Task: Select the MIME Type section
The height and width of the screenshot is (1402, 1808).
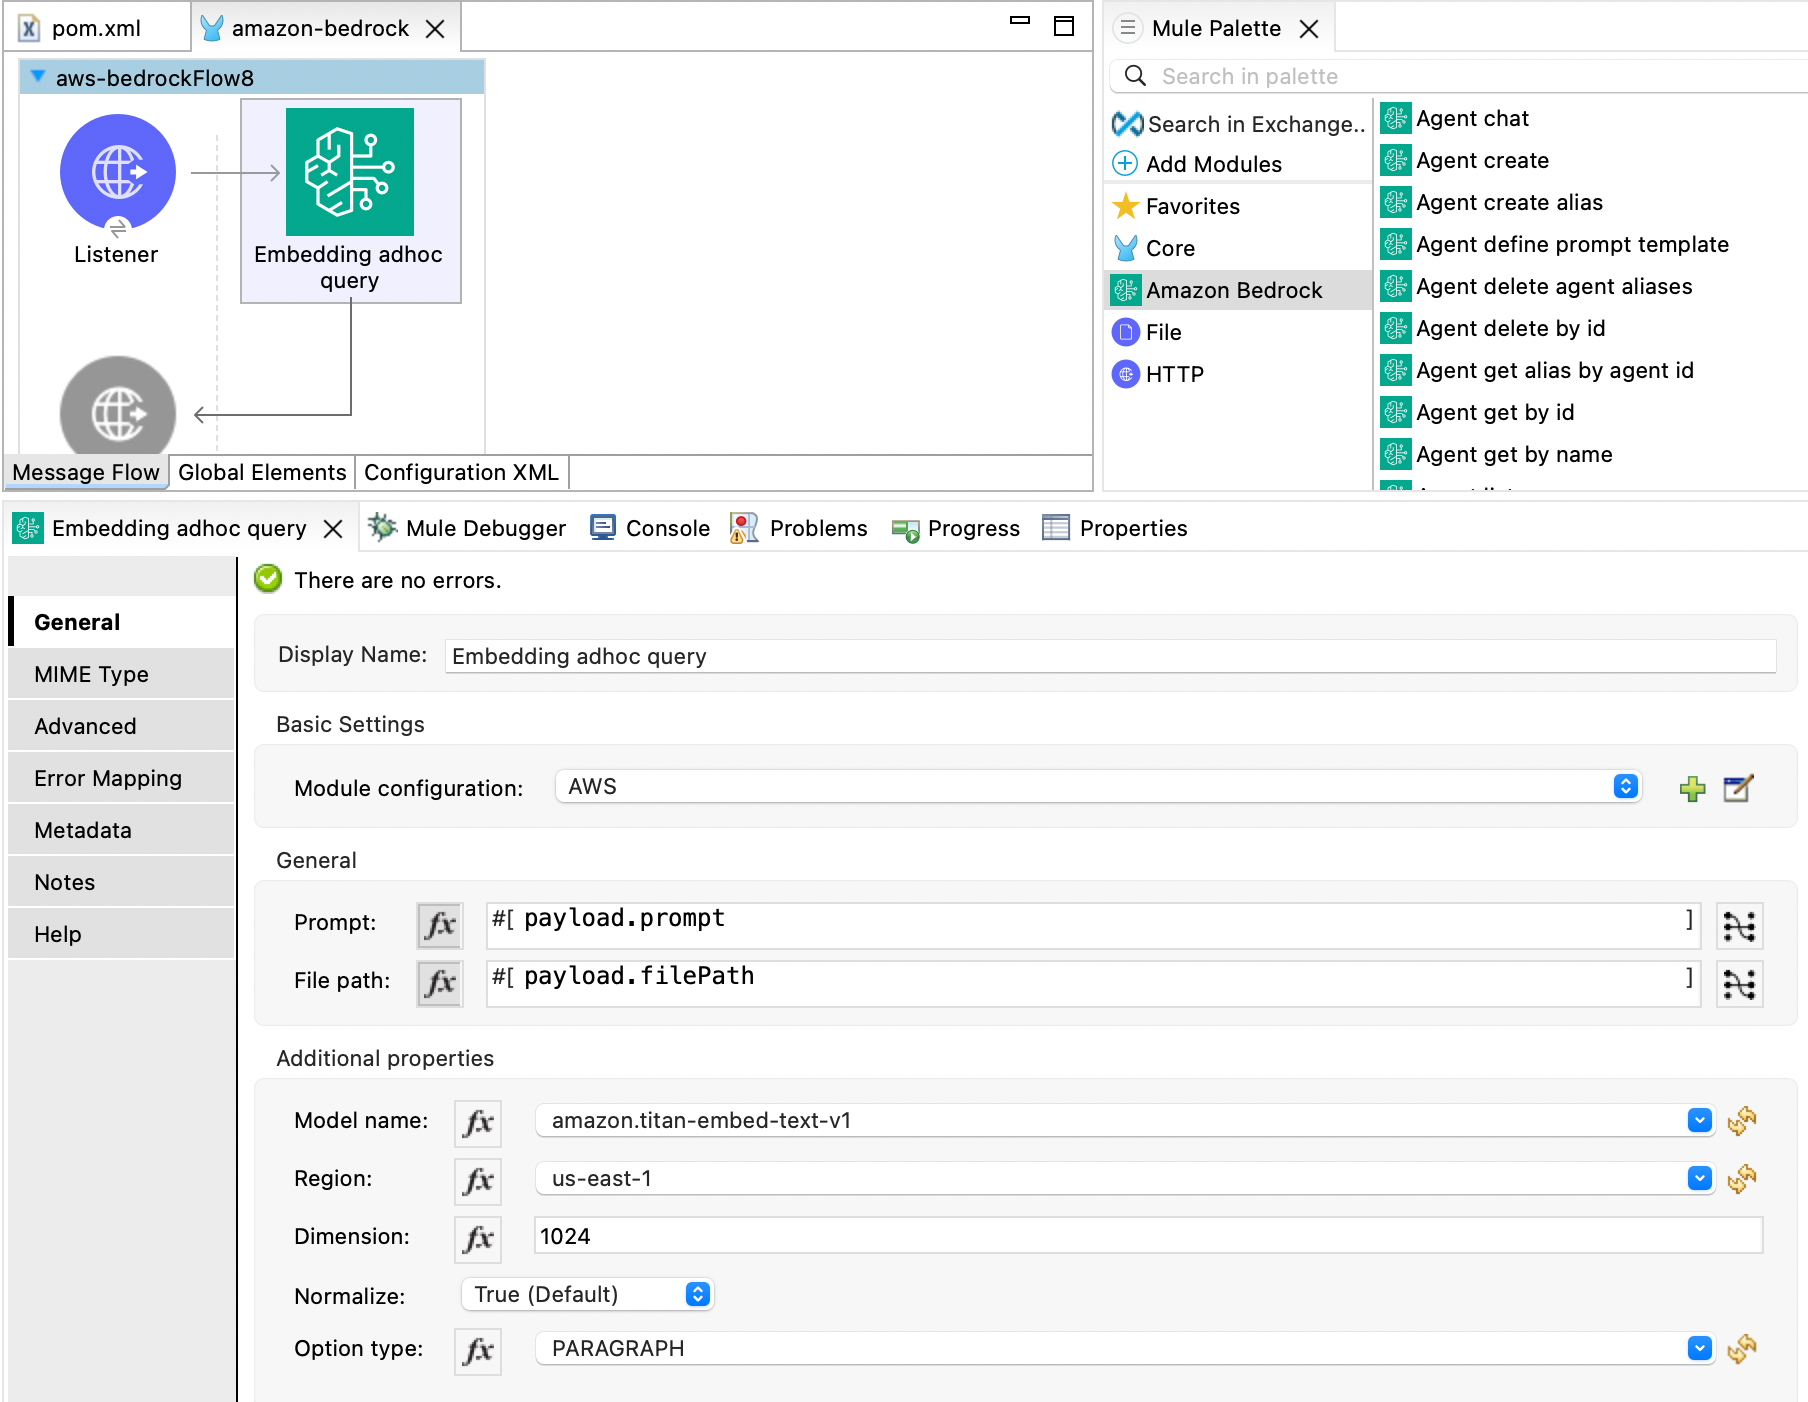Action: click(122, 674)
